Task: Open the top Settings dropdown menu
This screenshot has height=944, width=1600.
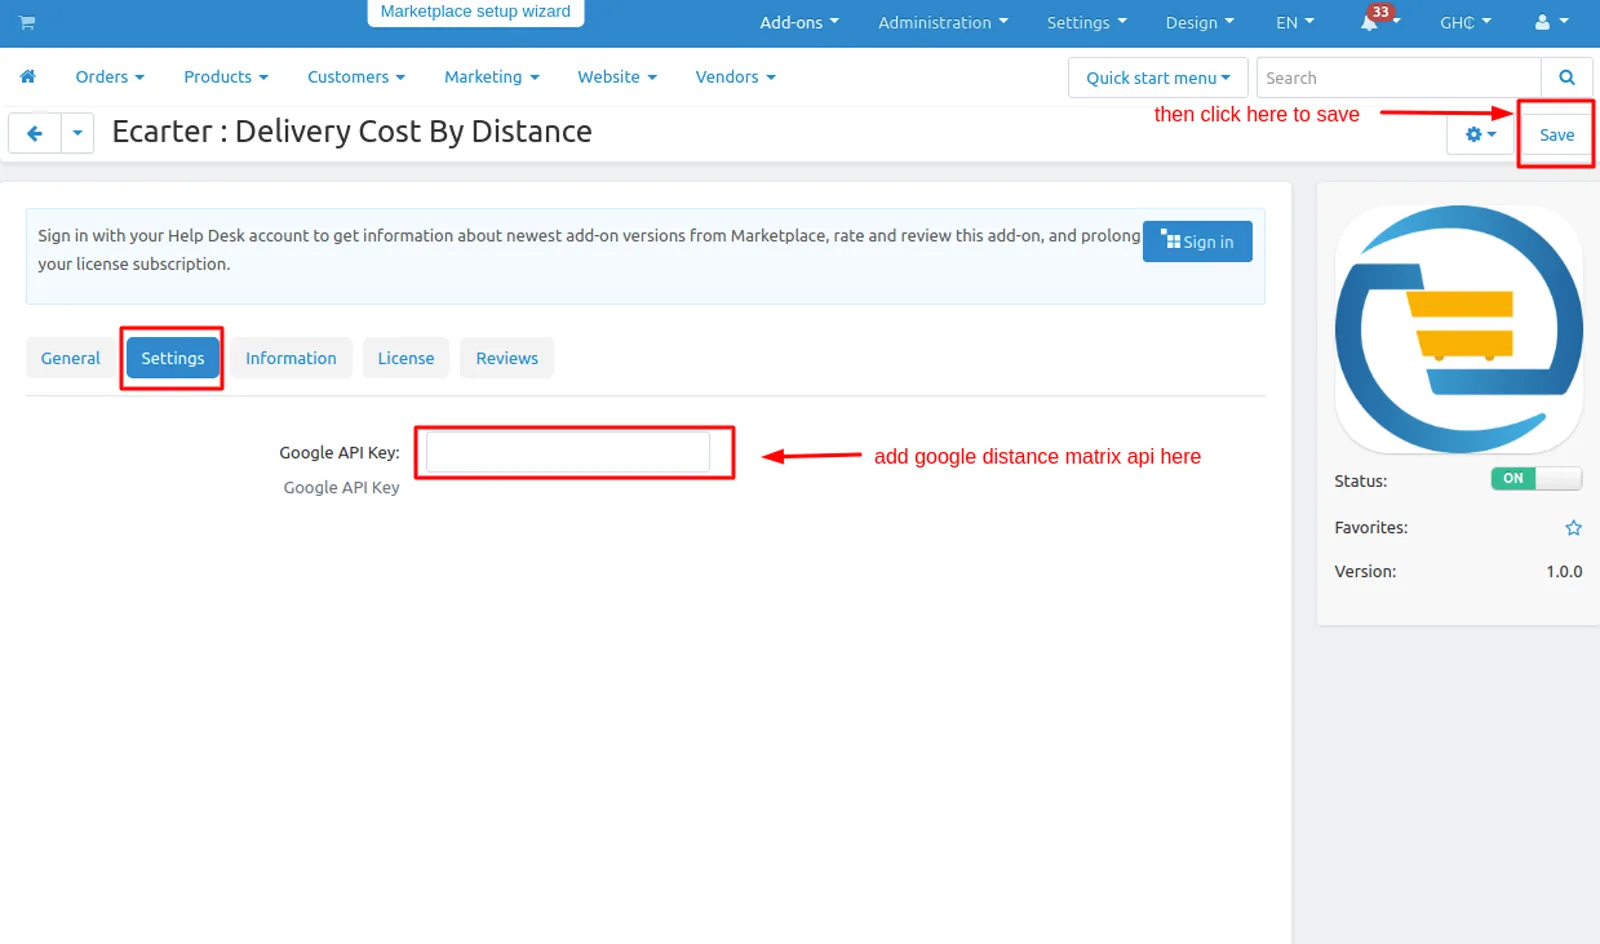Action: [x=1086, y=22]
